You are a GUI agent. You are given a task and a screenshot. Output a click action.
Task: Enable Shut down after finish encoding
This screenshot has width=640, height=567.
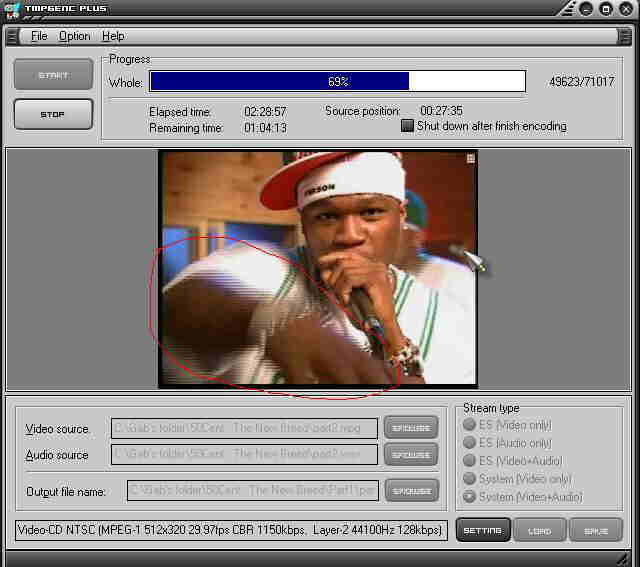(407, 126)
